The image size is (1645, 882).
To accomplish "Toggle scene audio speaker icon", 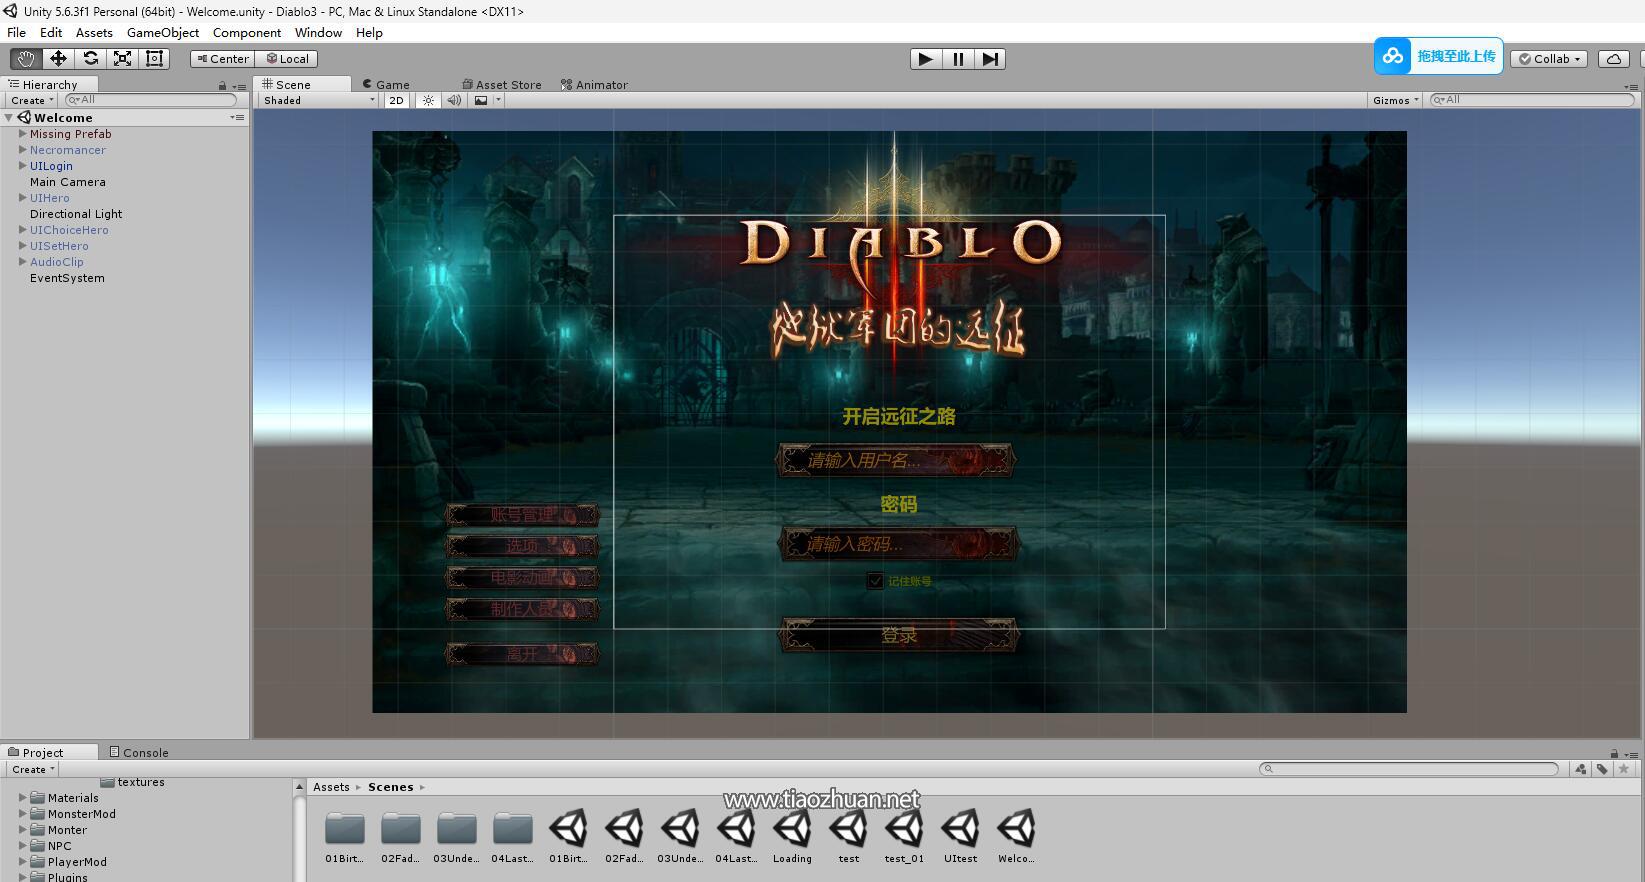I will pyautogui.click(x=454, y=100).
